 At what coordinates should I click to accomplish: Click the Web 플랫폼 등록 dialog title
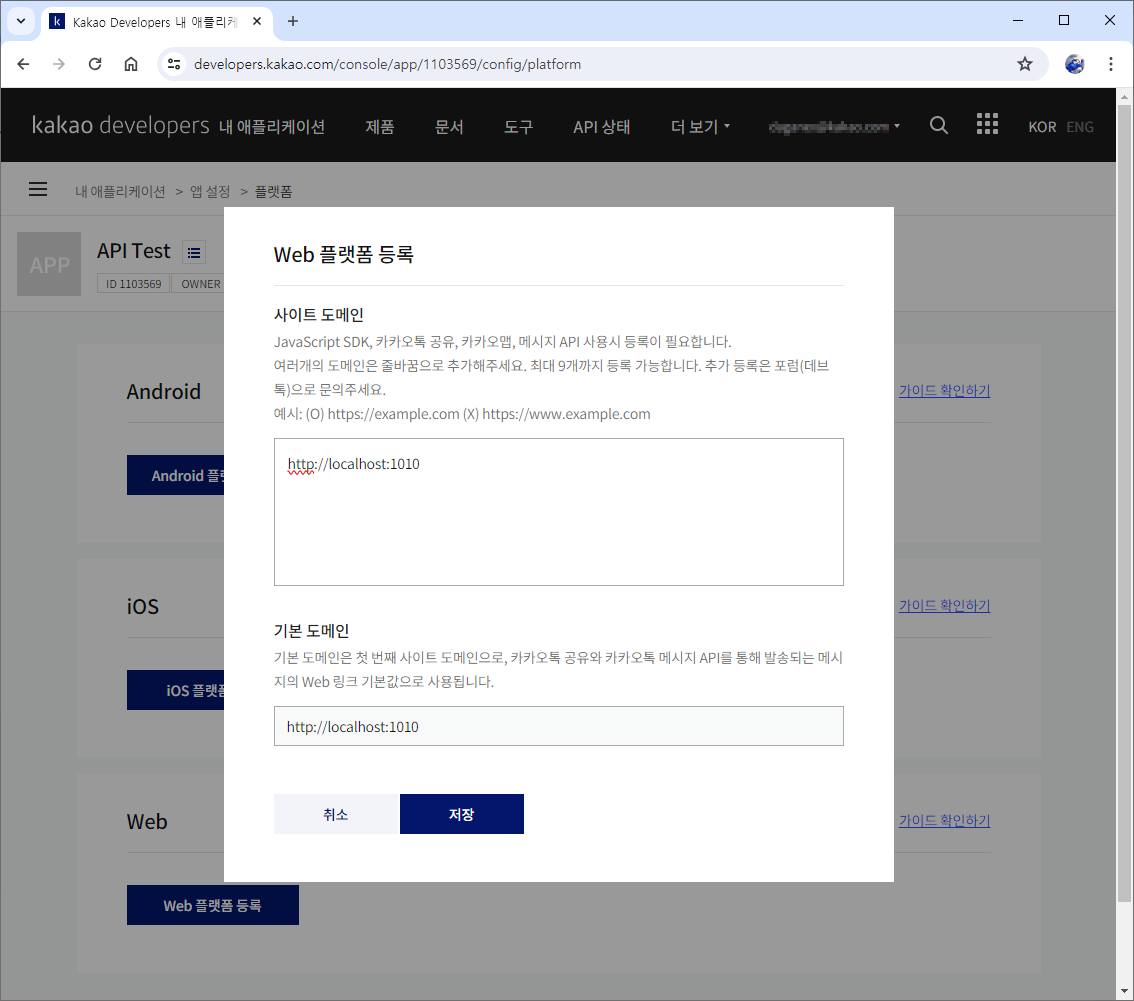pyautogui.click(x=344, y=255)
